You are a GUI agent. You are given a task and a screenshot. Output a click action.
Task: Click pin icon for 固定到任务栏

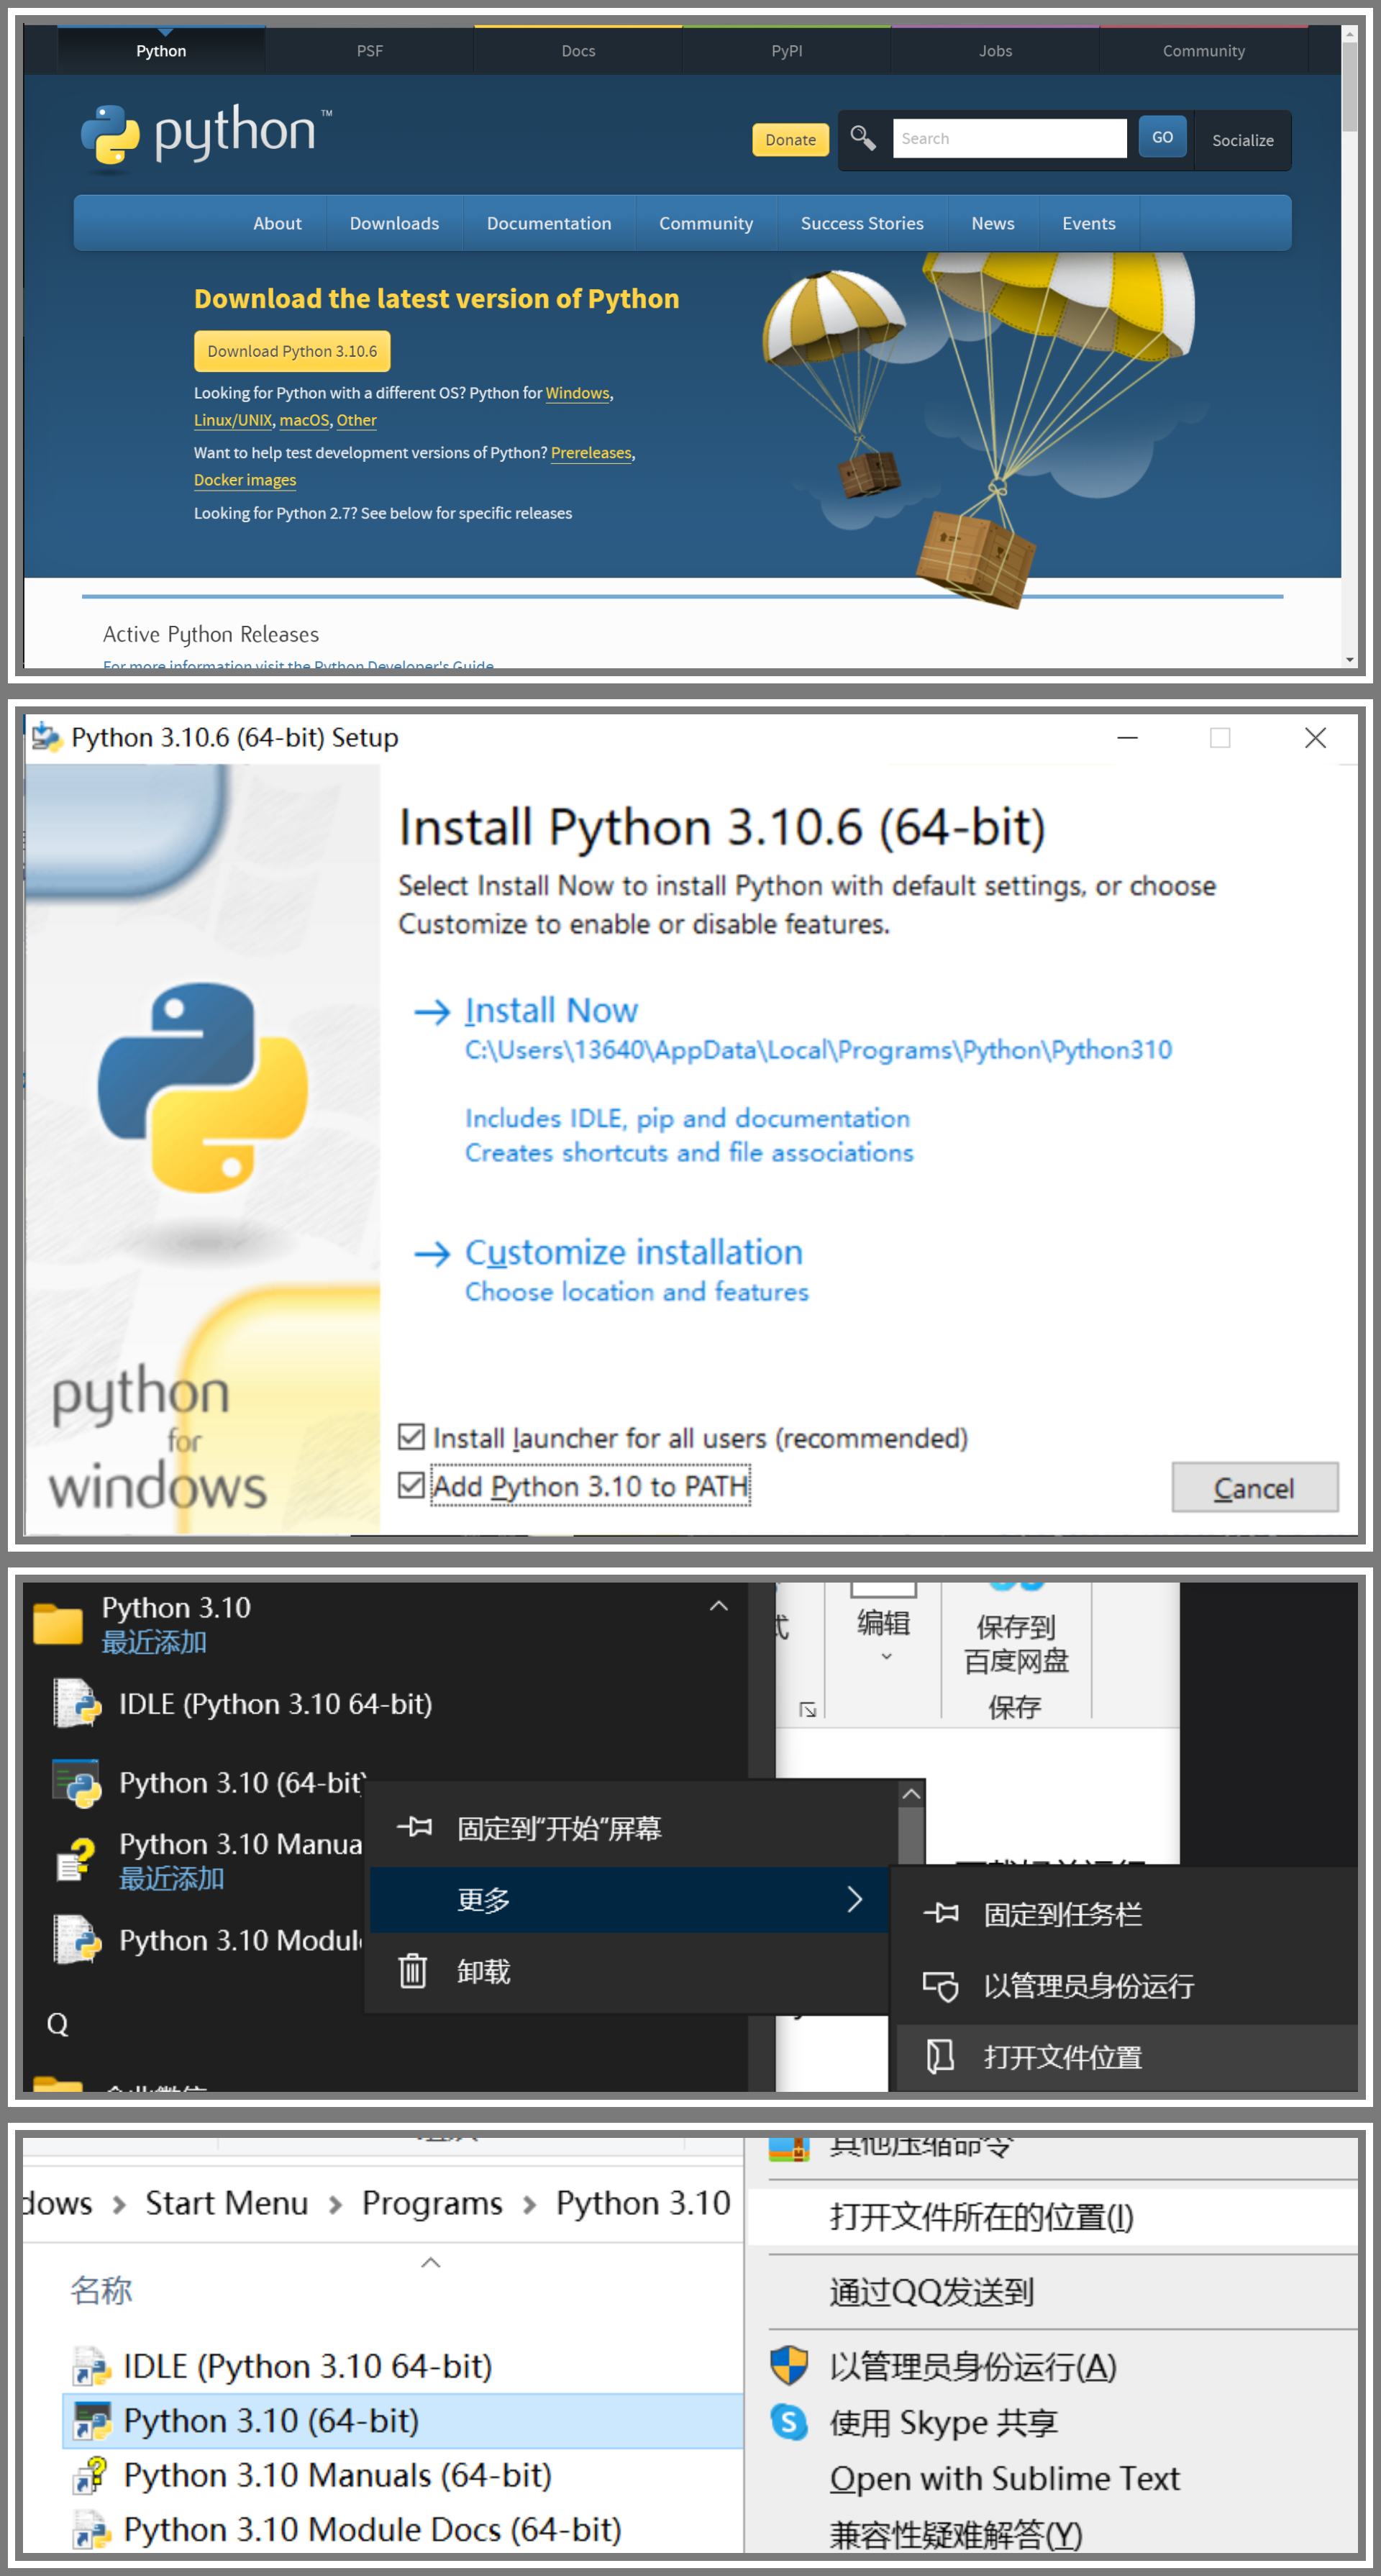(x=940, y=1913)
